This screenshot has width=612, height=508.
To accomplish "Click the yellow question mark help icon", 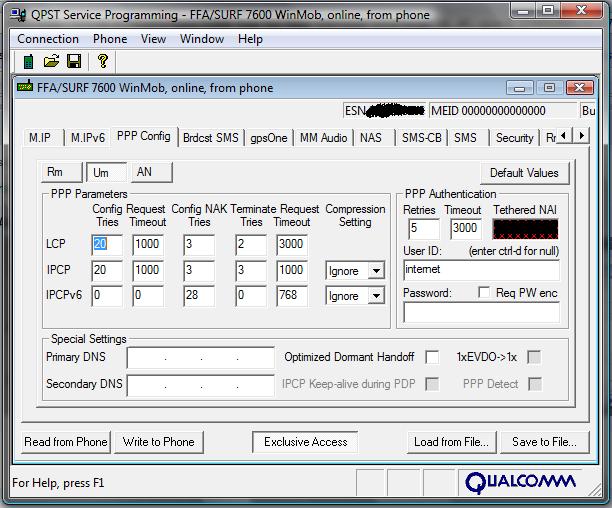I will (x=103, y=61).
